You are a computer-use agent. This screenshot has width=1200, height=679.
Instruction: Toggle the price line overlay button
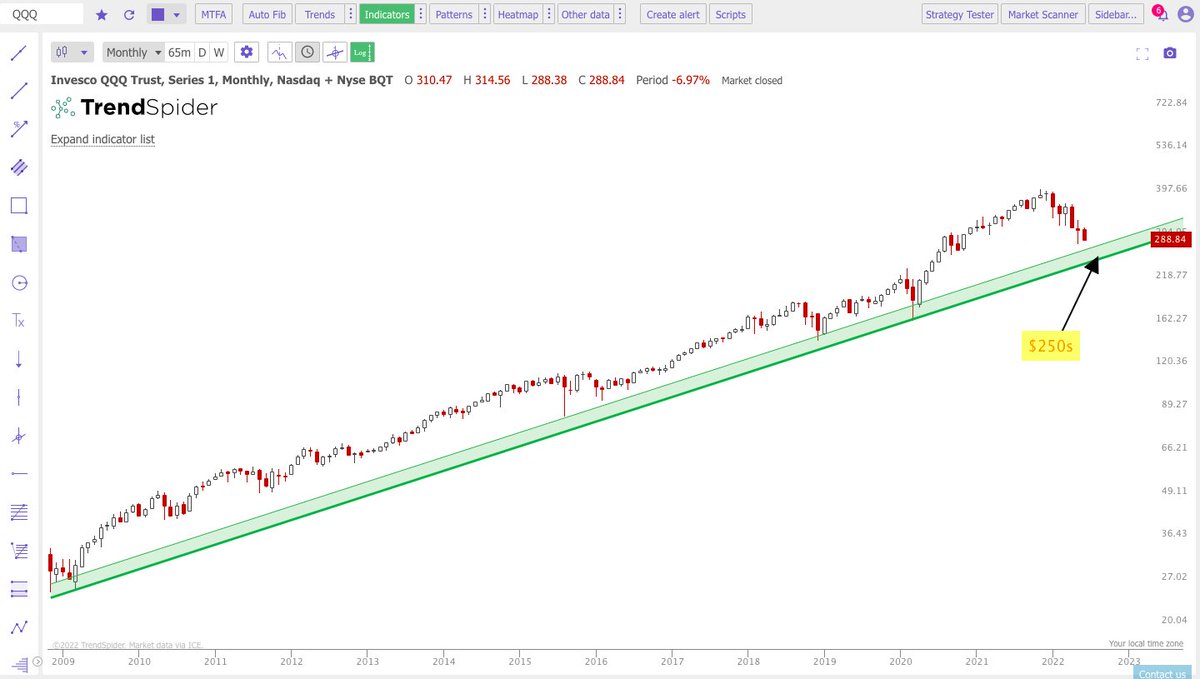click(279, 52)
